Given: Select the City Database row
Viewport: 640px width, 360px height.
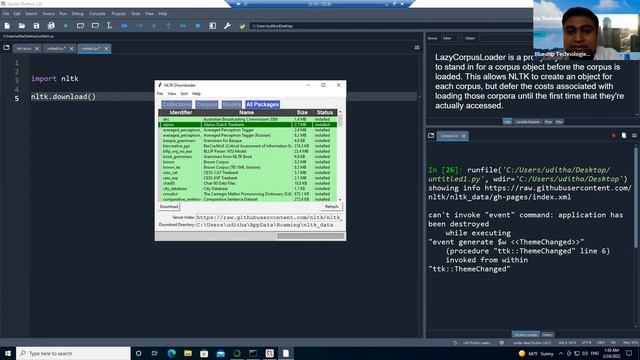Looking at the screenshot, I should [x=248, y=189].
